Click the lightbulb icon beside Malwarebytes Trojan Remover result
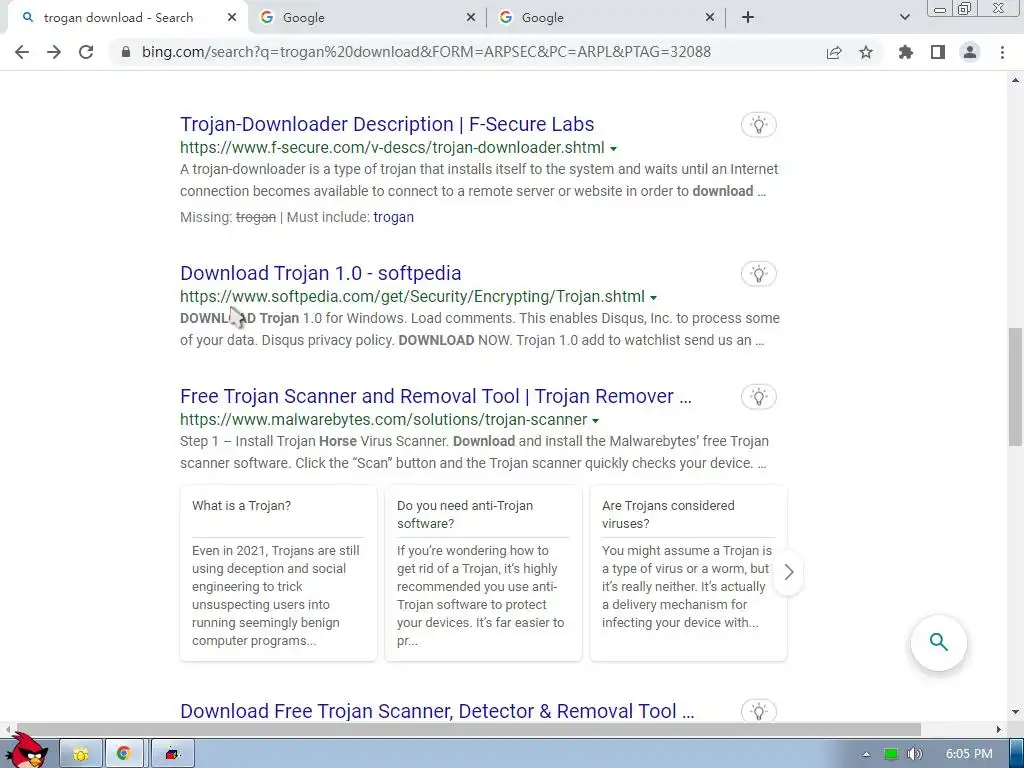The height and width of the screenshot is (768, 1024). (758, 396)
